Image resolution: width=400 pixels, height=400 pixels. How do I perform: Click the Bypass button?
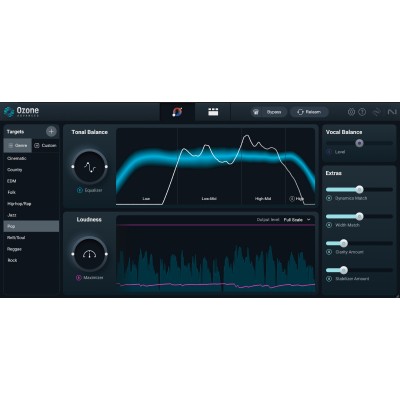269,112
